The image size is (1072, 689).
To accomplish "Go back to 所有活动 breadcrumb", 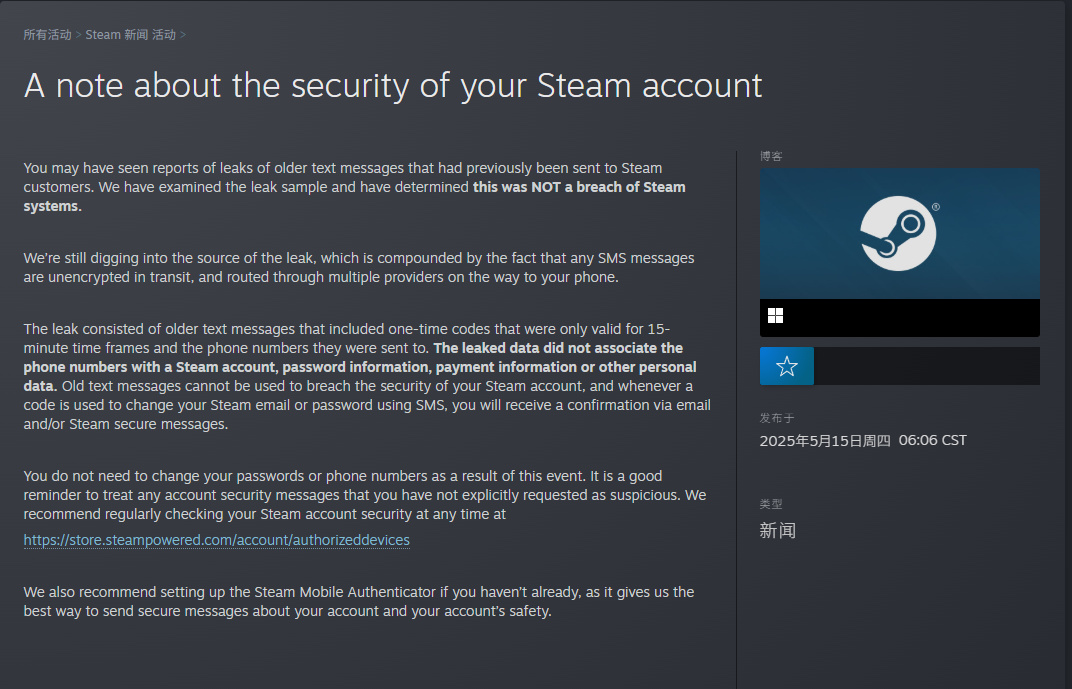I will [47, 35].
